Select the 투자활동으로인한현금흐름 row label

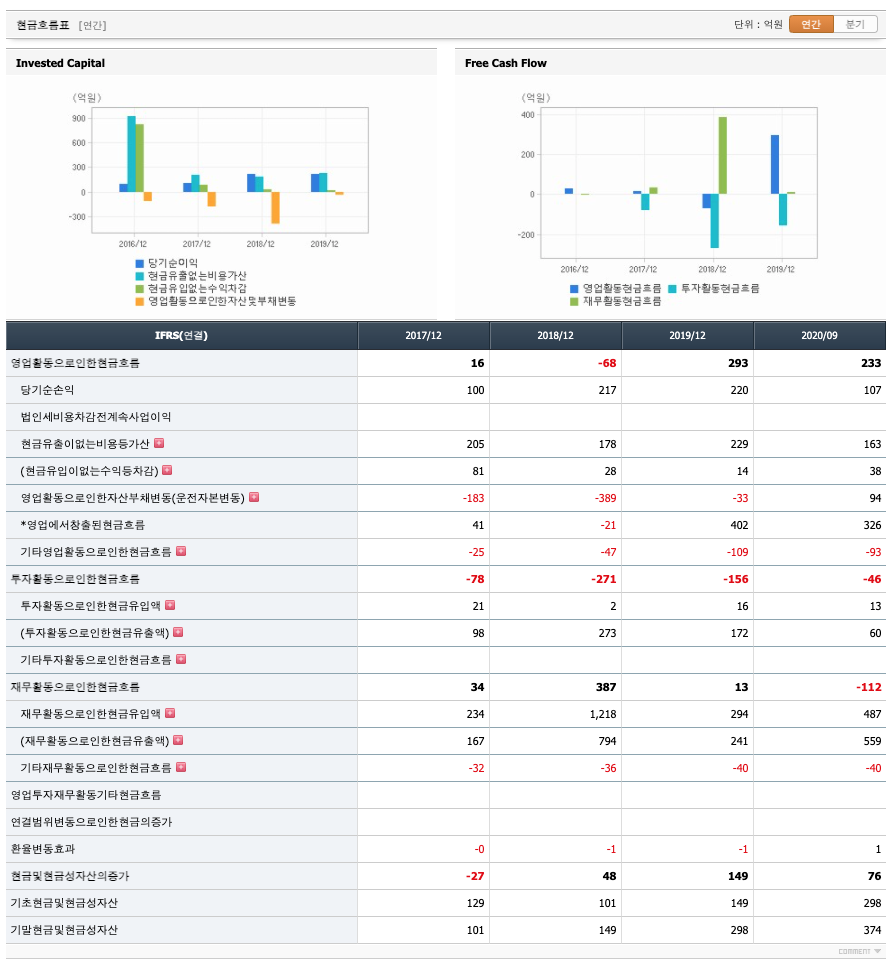(x=75, y=579)
